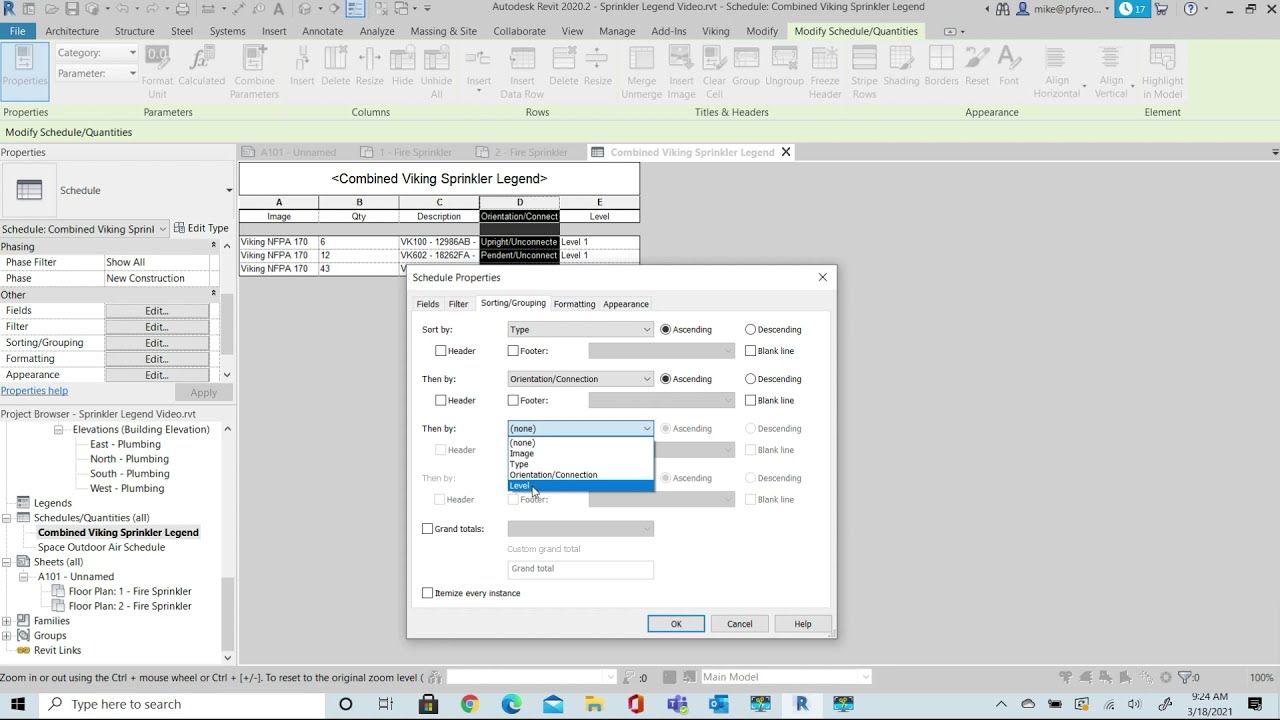
Task: Click the Highlight in Model ribbon icon
Action: click(1162, 59)
